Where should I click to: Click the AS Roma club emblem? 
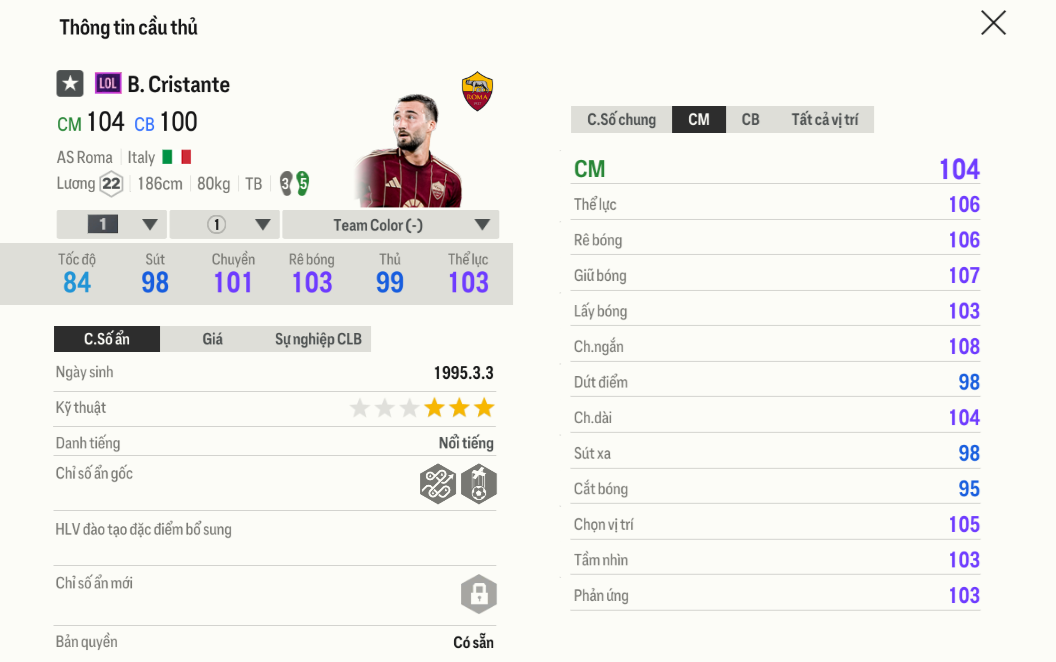476,92
